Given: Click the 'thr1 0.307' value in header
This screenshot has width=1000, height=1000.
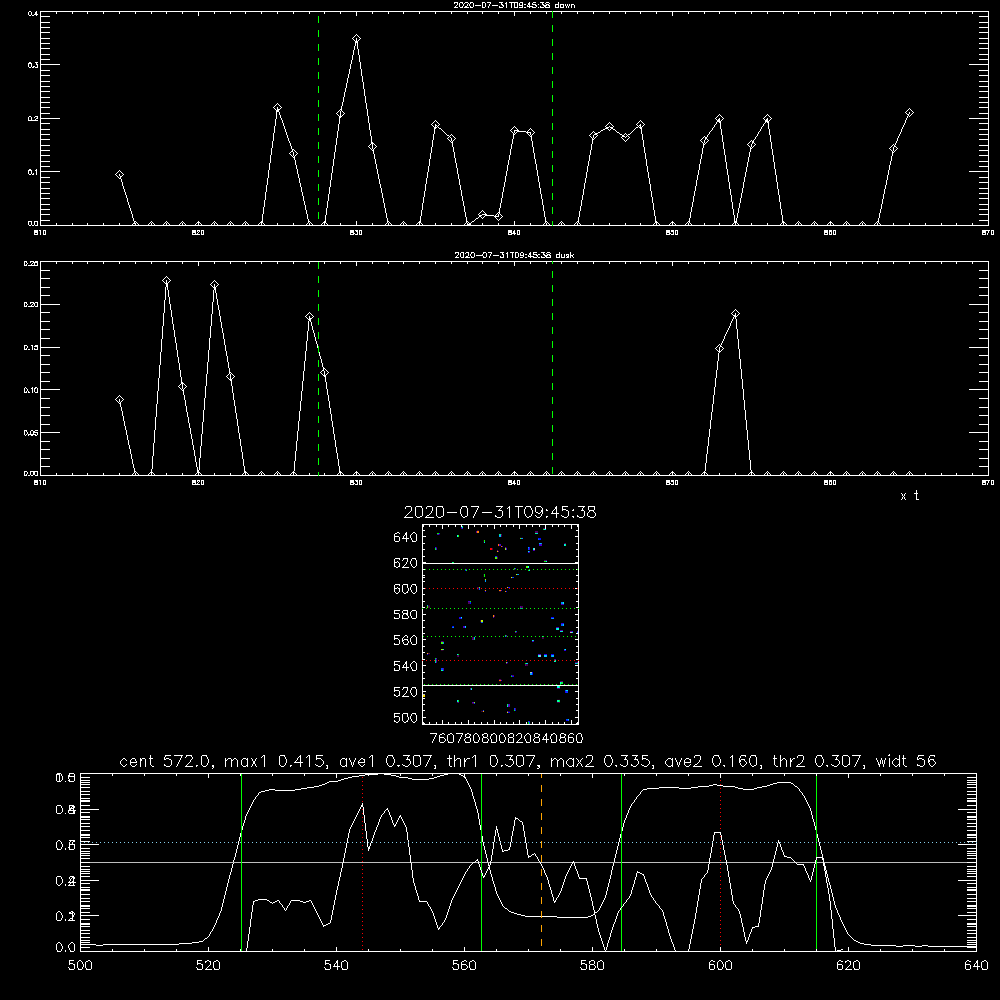Looking at the screenshot, I should pos(492,761).
